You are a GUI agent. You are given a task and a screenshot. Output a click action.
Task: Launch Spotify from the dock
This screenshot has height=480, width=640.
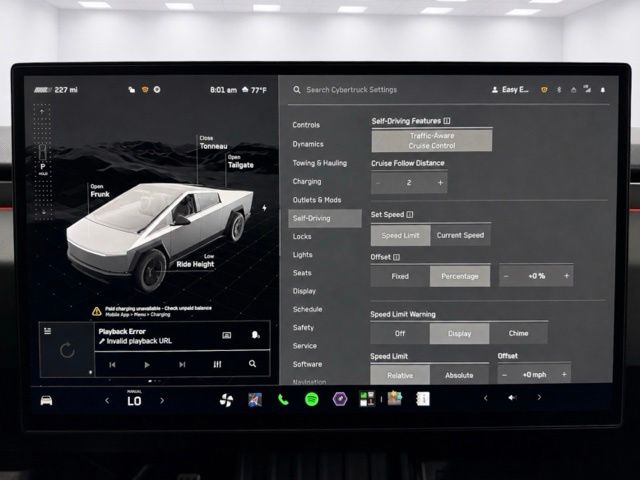(x=311, y=399)
